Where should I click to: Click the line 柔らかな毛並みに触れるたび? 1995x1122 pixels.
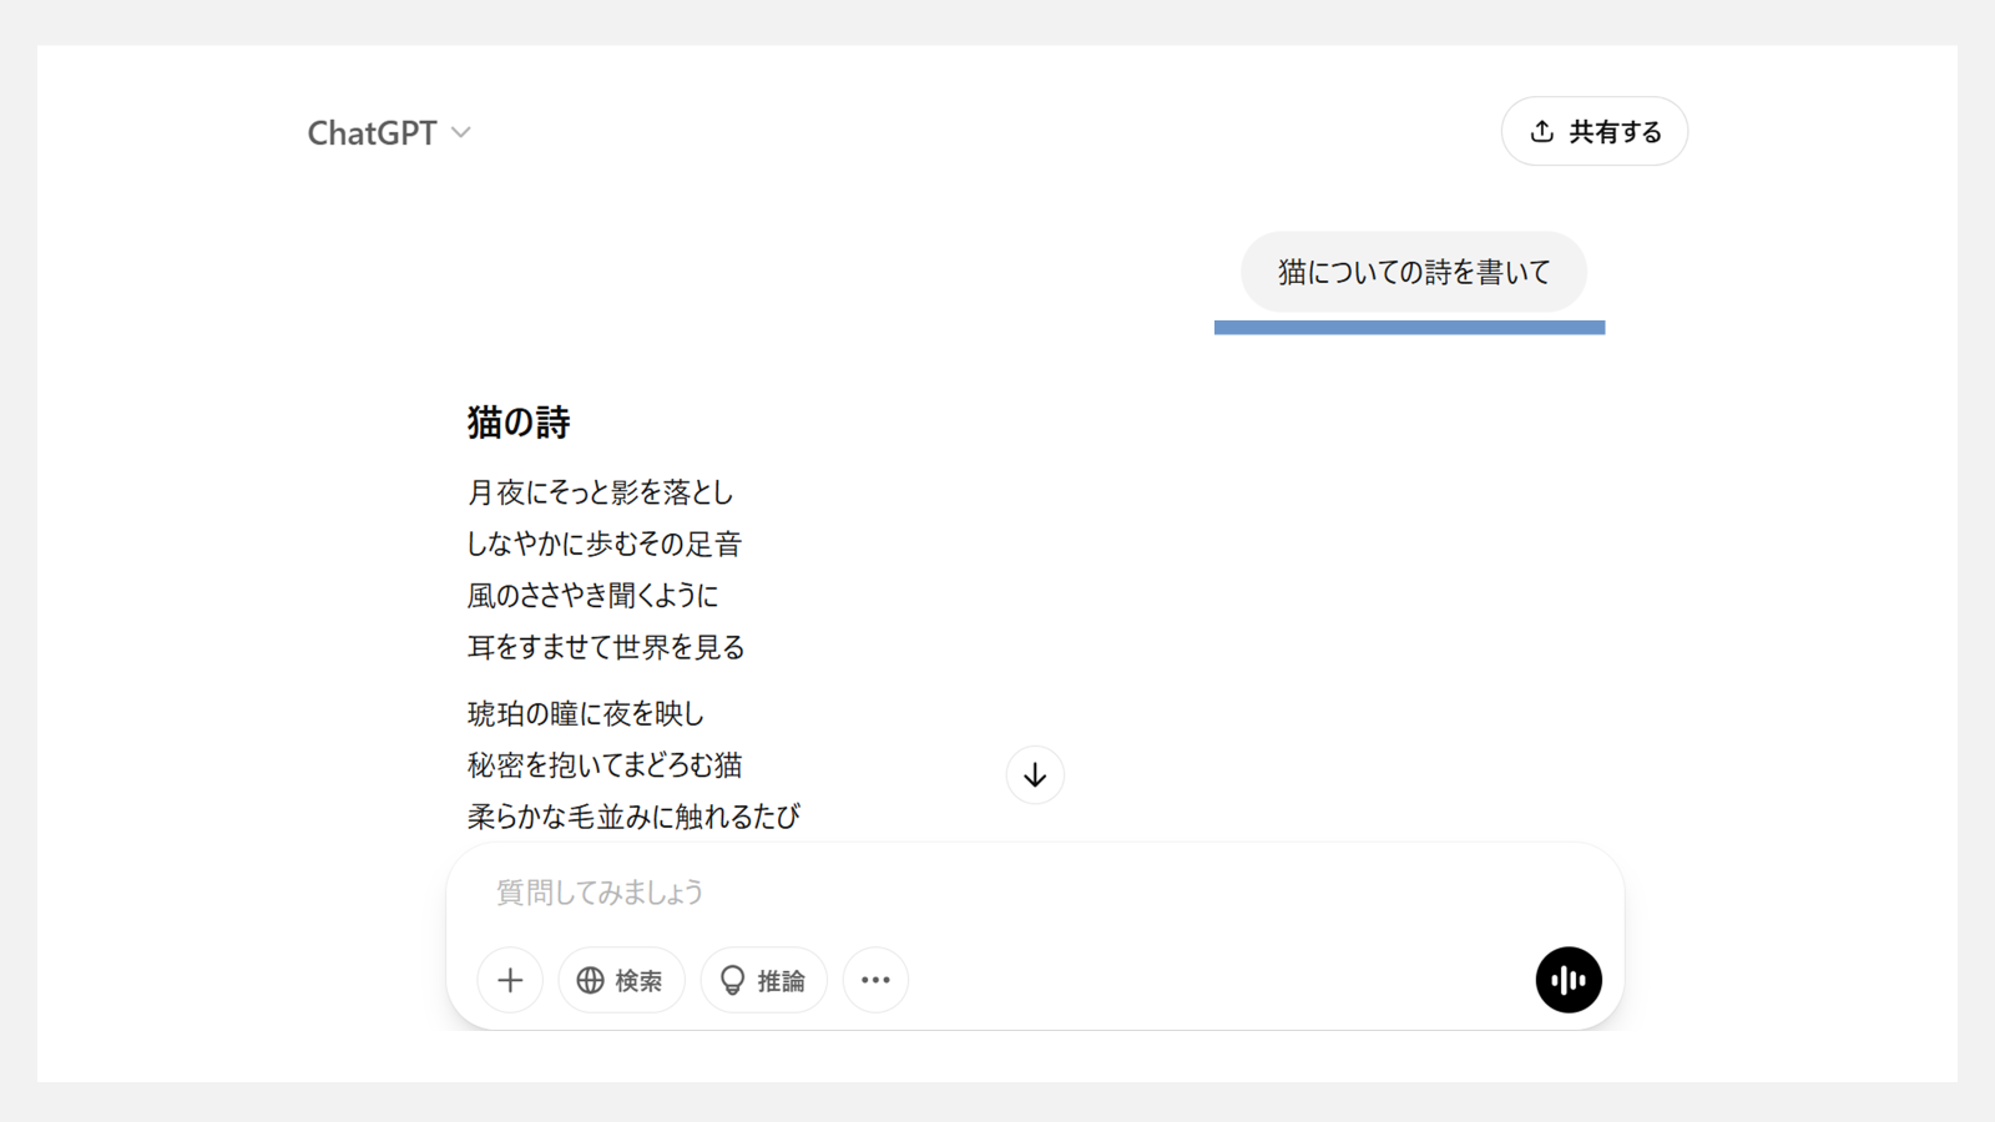[x=633, y=817]
